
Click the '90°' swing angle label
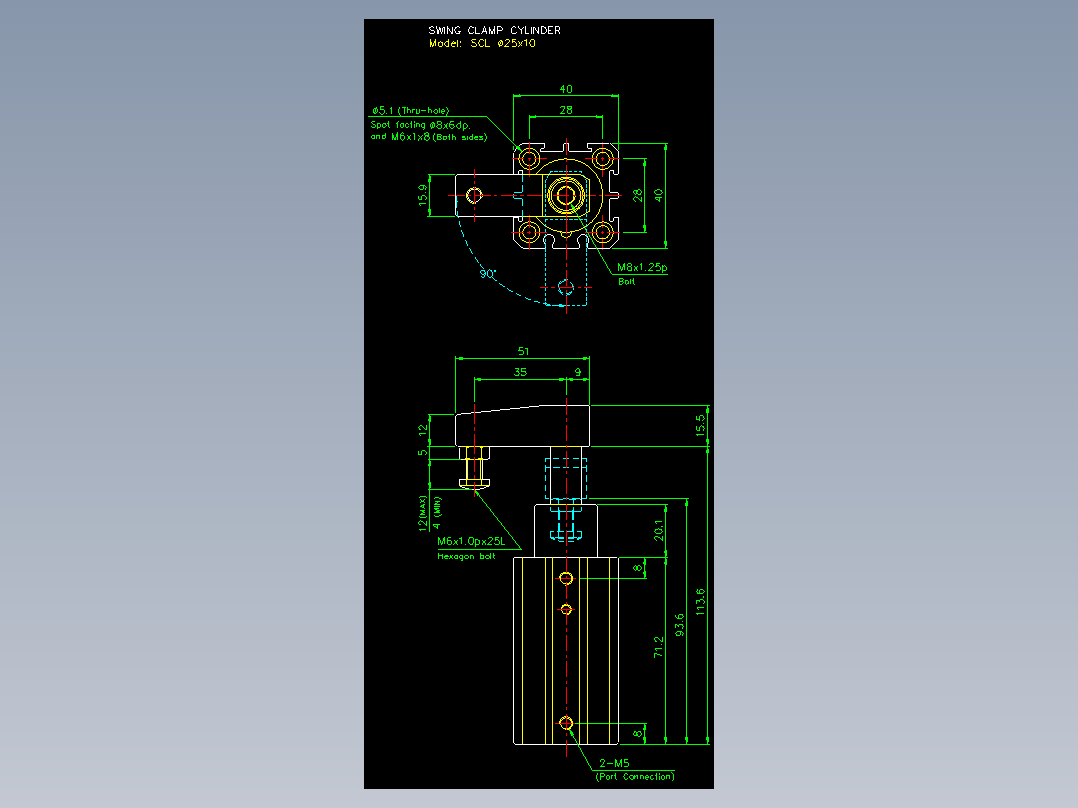point(487,274)
